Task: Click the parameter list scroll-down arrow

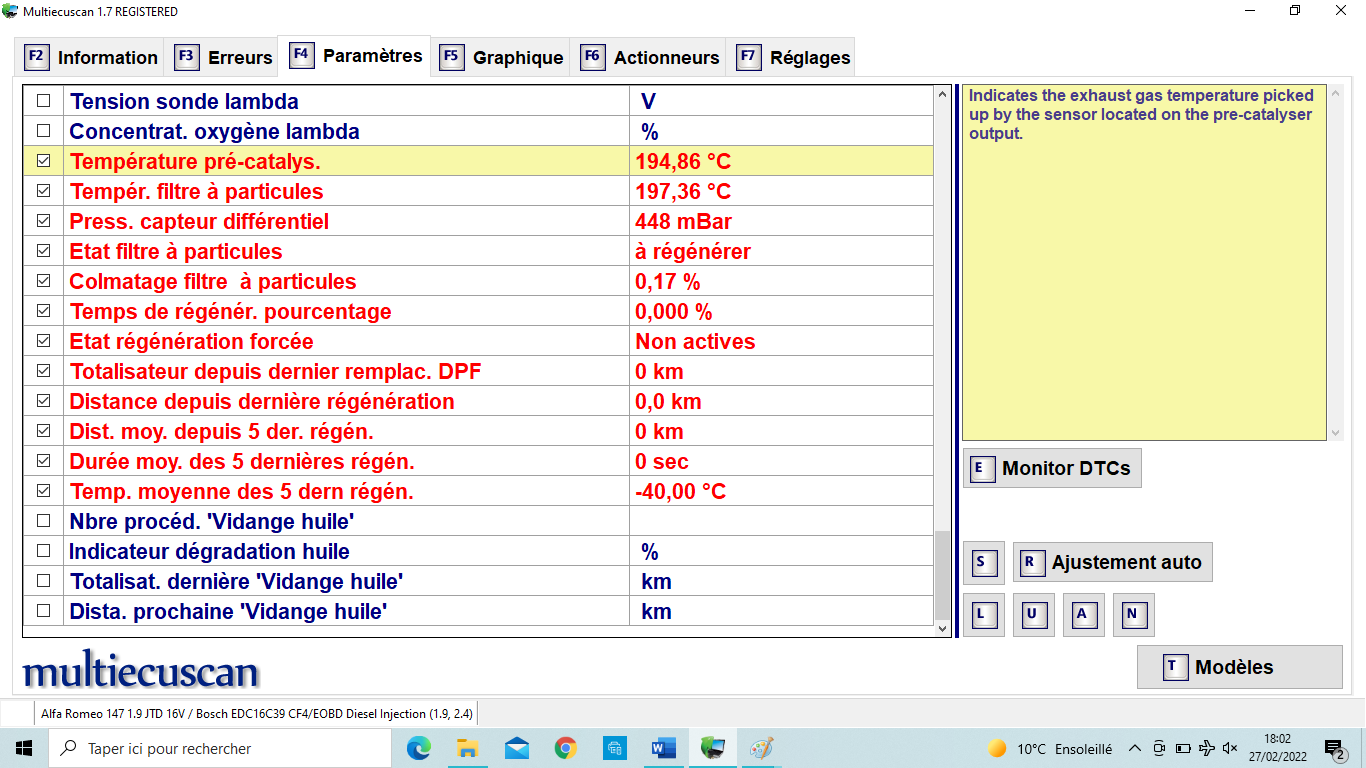Action: tap(942, 628)
